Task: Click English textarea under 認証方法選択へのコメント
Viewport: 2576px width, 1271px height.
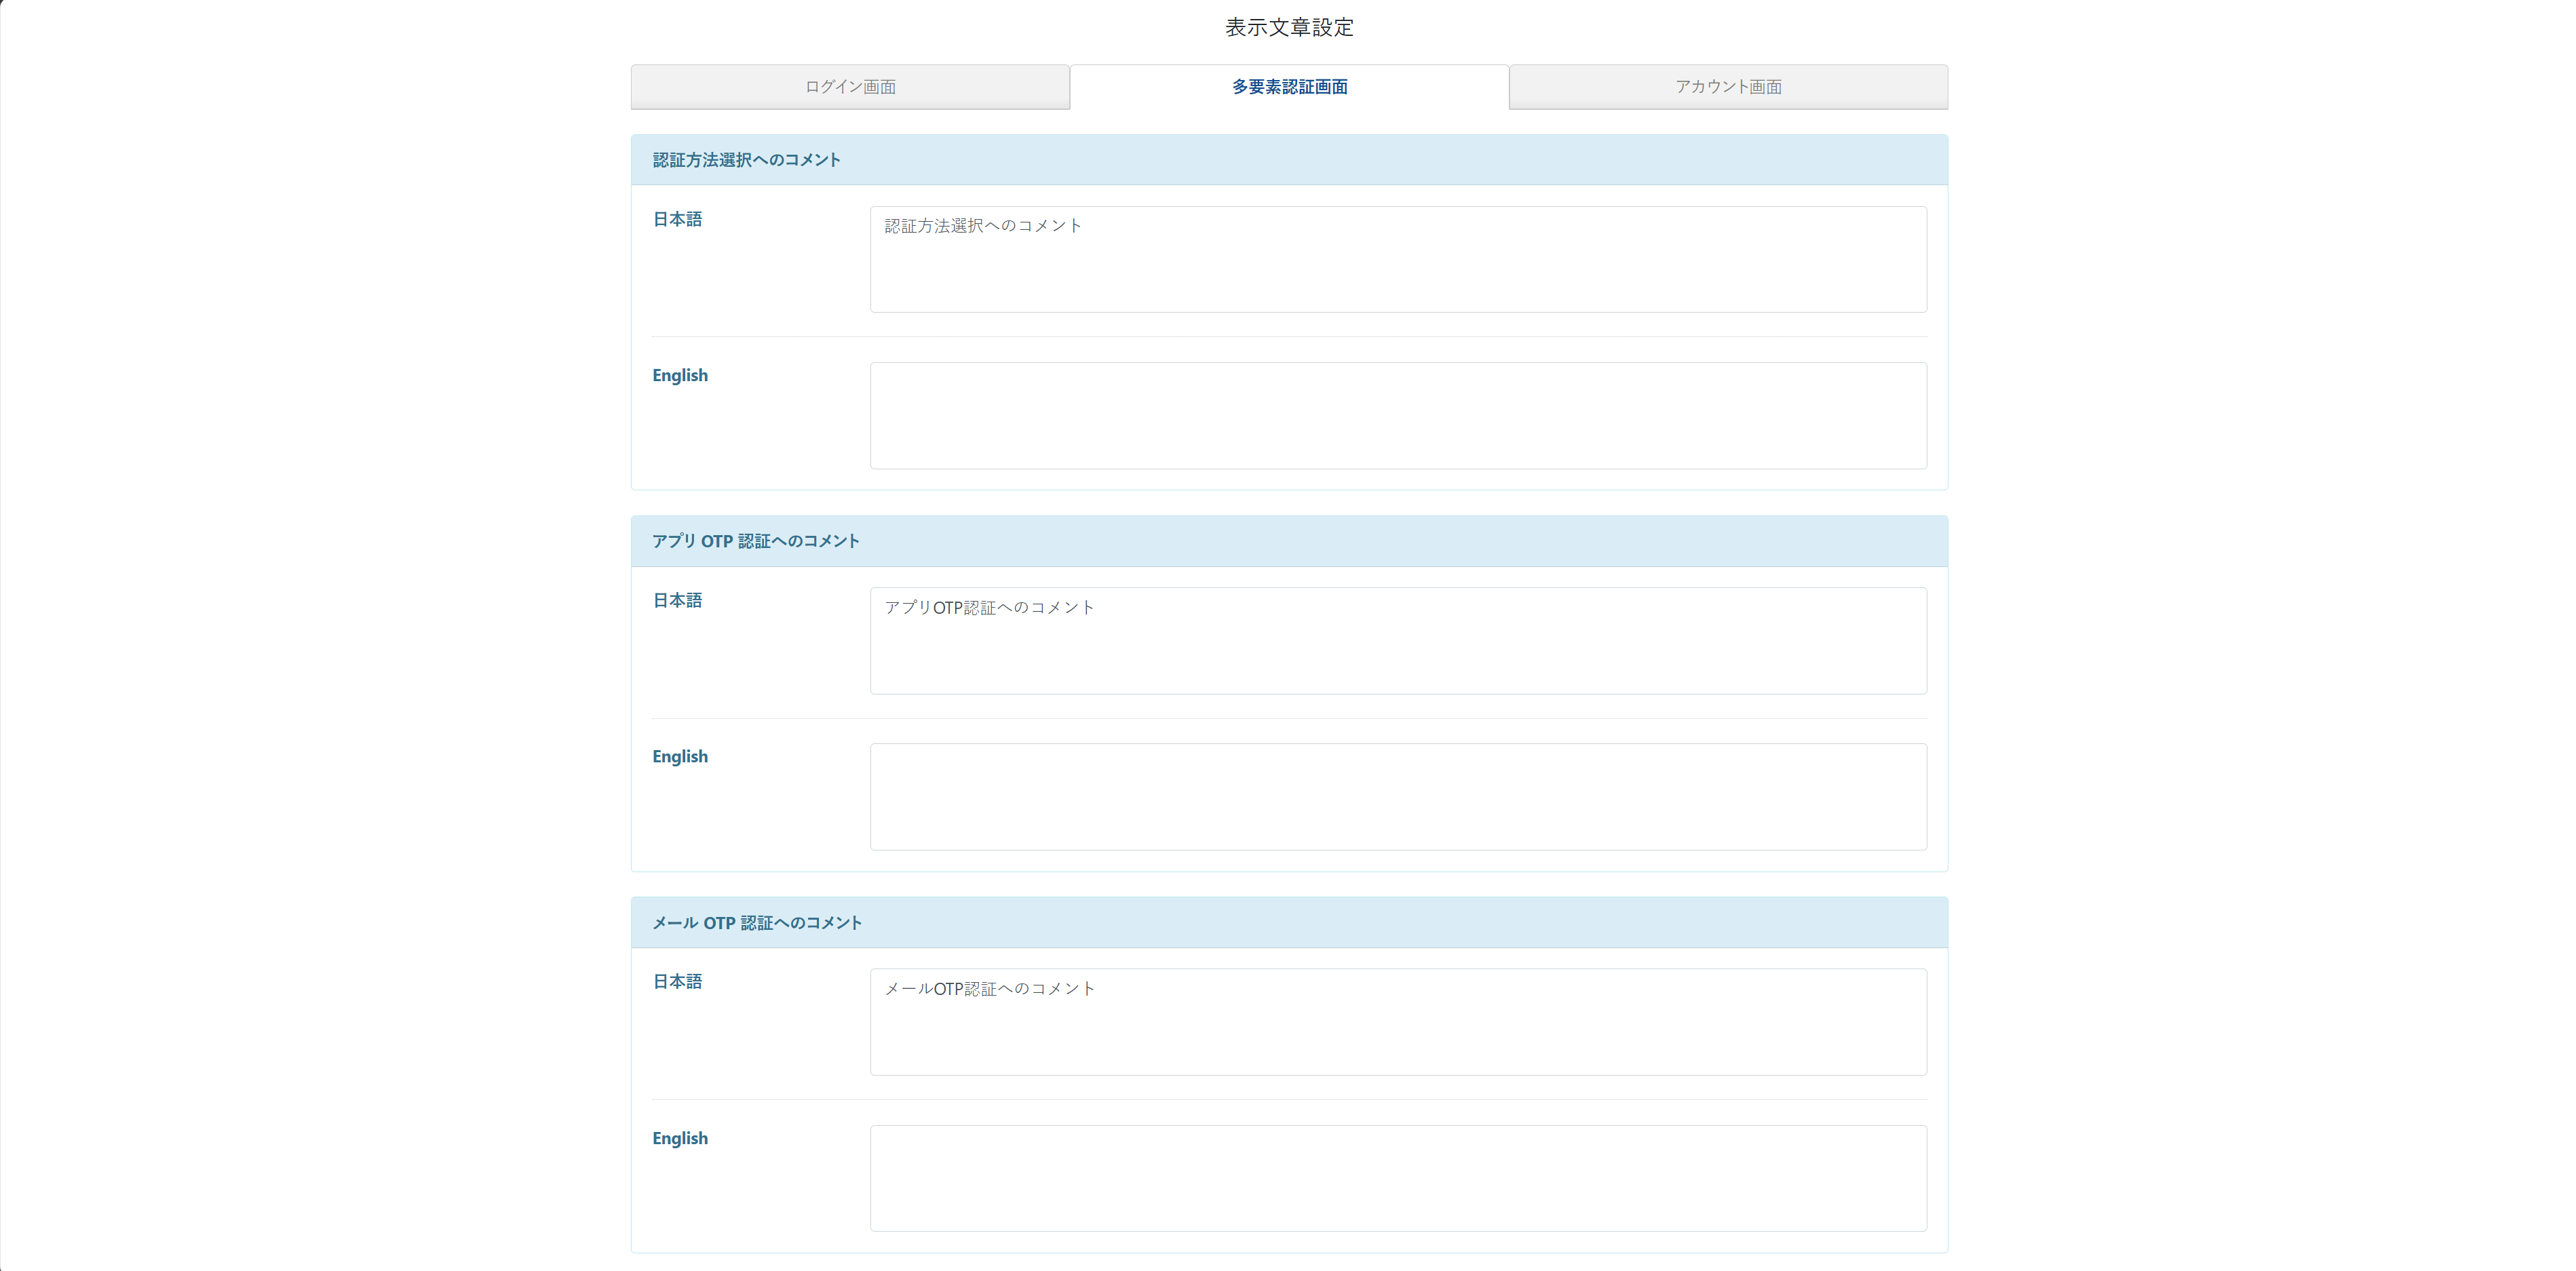Action: pos(1398,416)
